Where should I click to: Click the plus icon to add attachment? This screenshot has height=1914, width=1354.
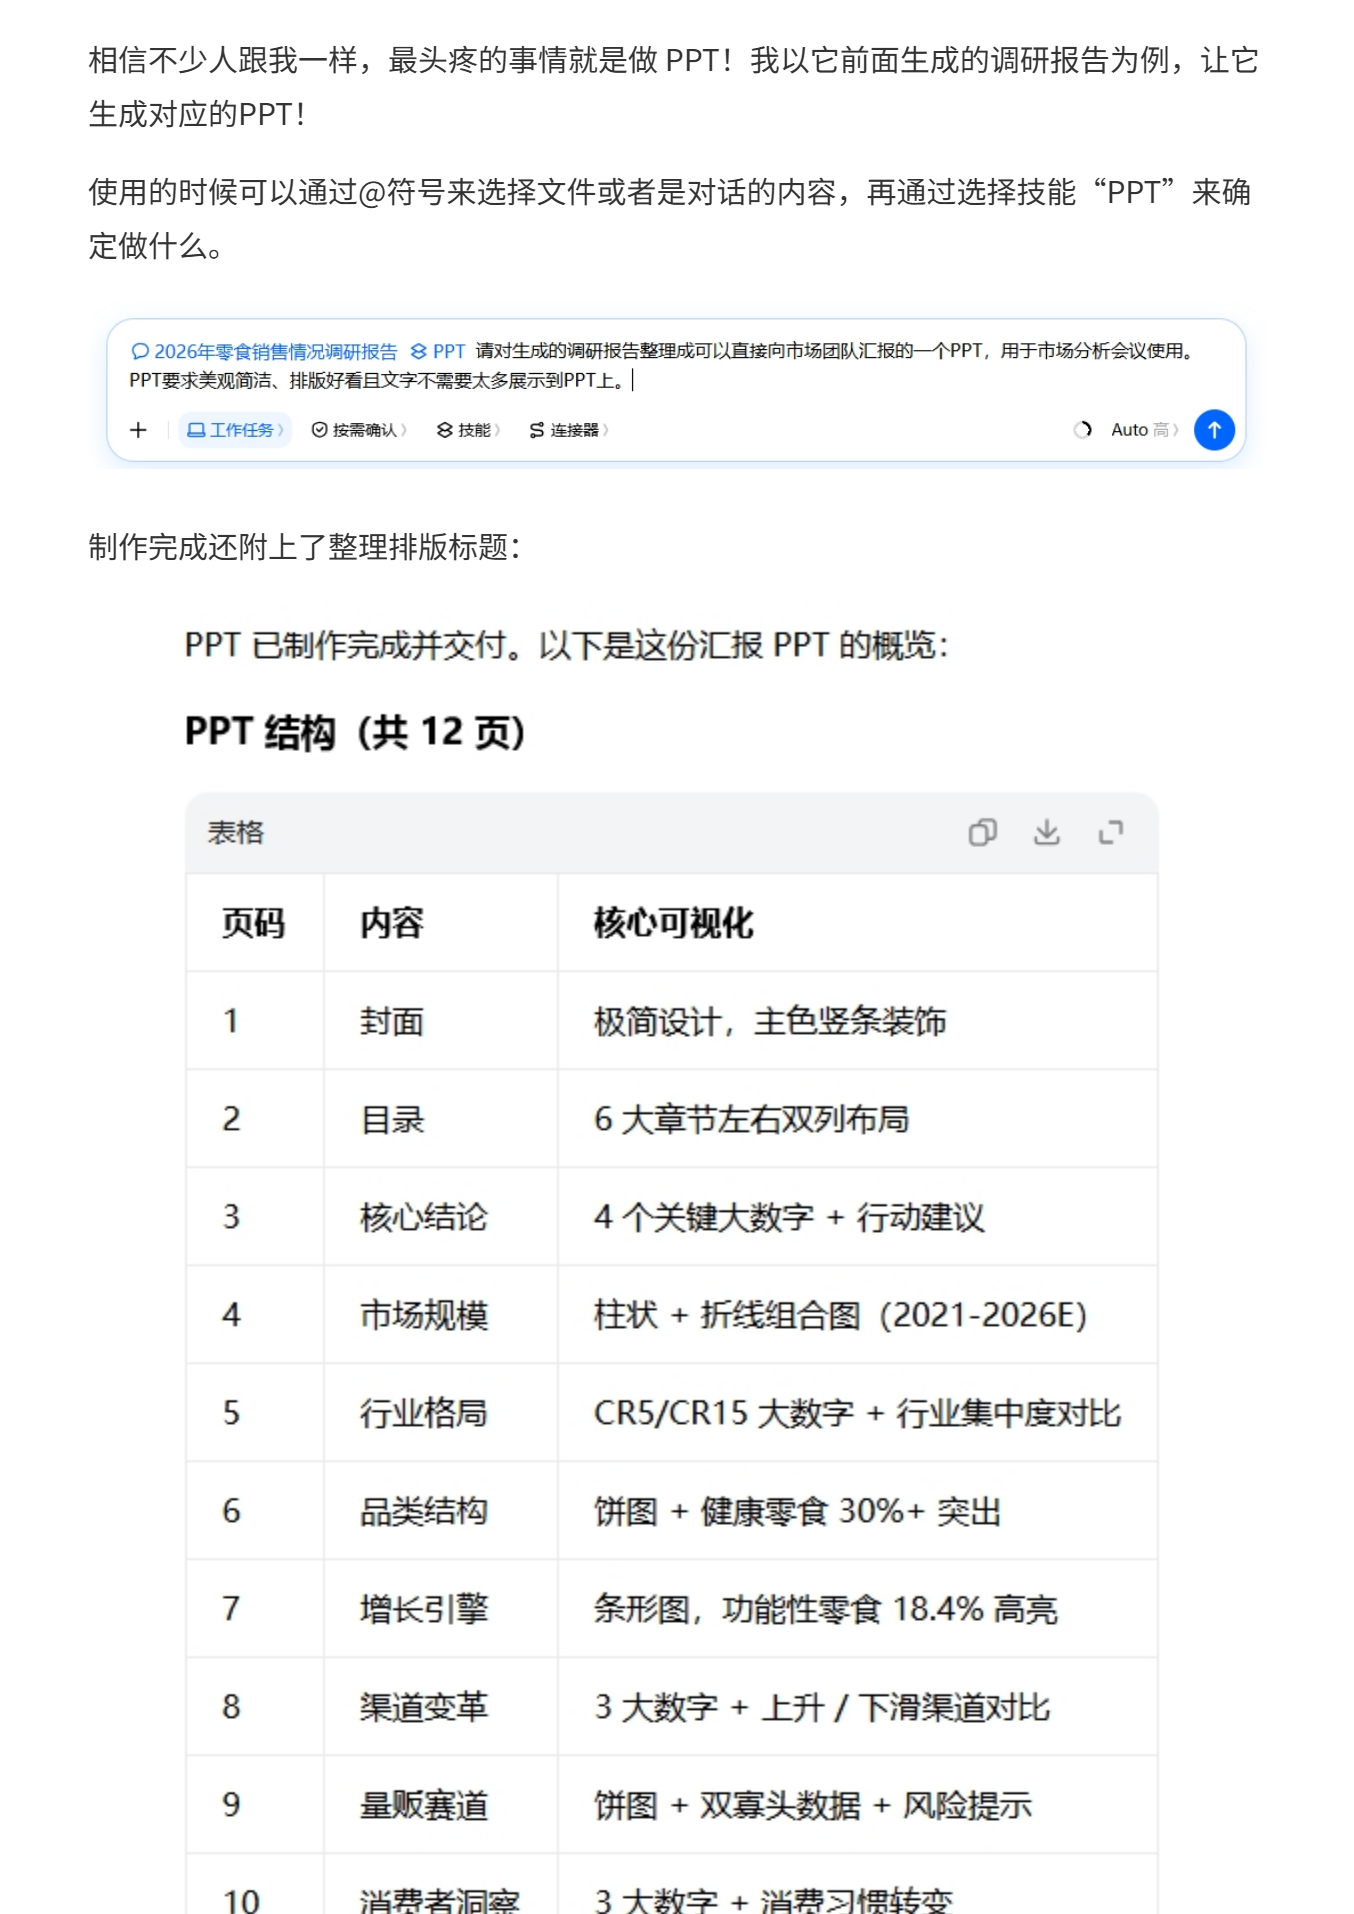tap(138, 430)
